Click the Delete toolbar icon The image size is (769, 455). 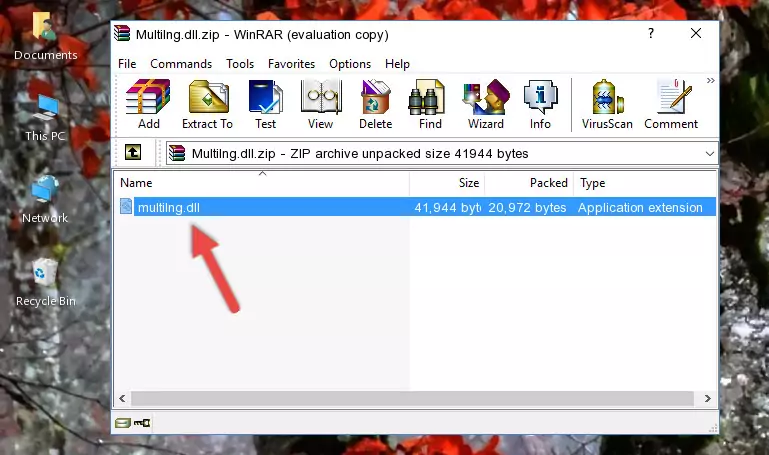point(375,104)
